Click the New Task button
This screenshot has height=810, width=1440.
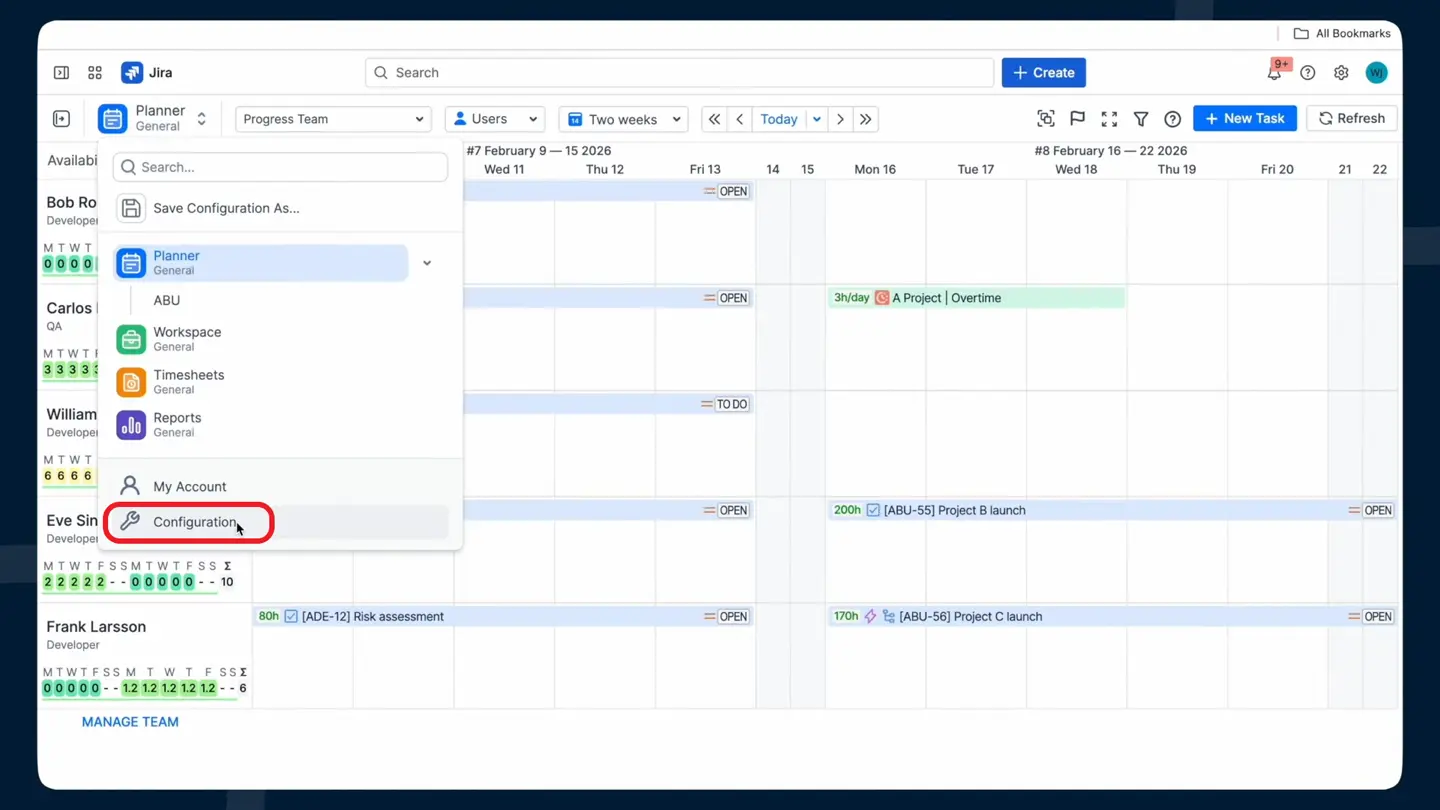tap(1245, 119)
